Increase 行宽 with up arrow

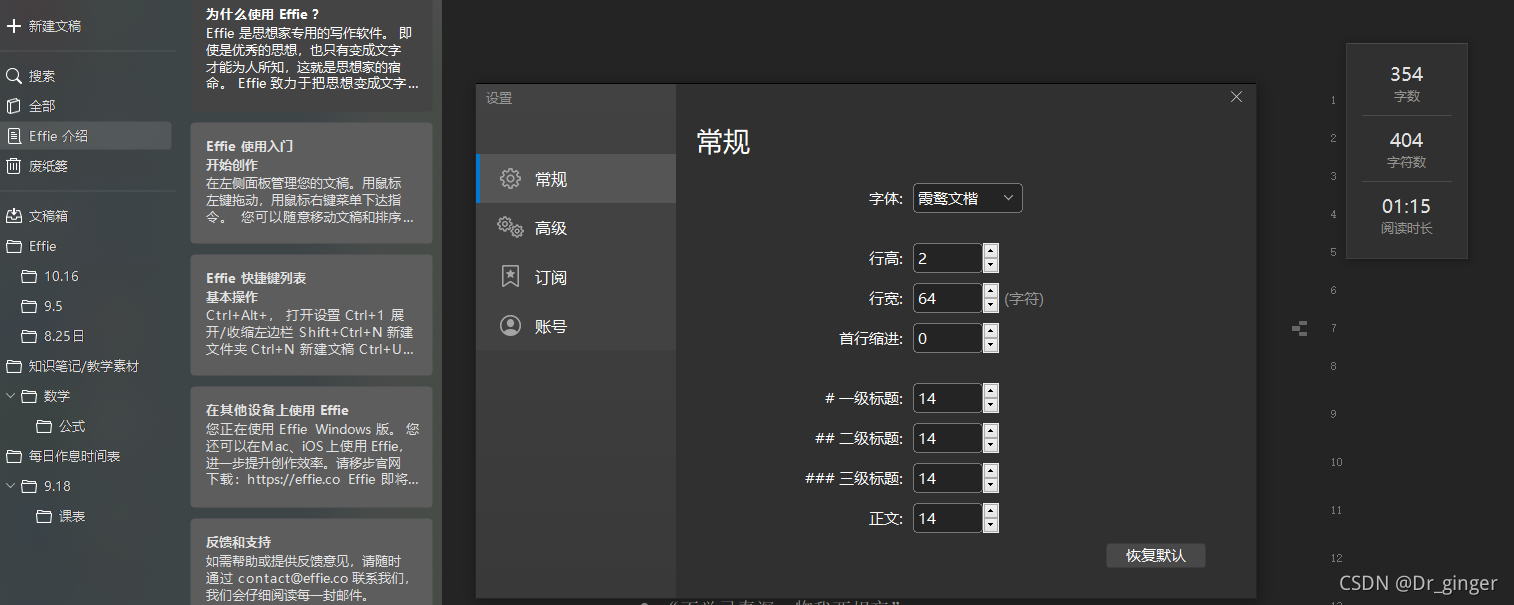click(991, 291)
